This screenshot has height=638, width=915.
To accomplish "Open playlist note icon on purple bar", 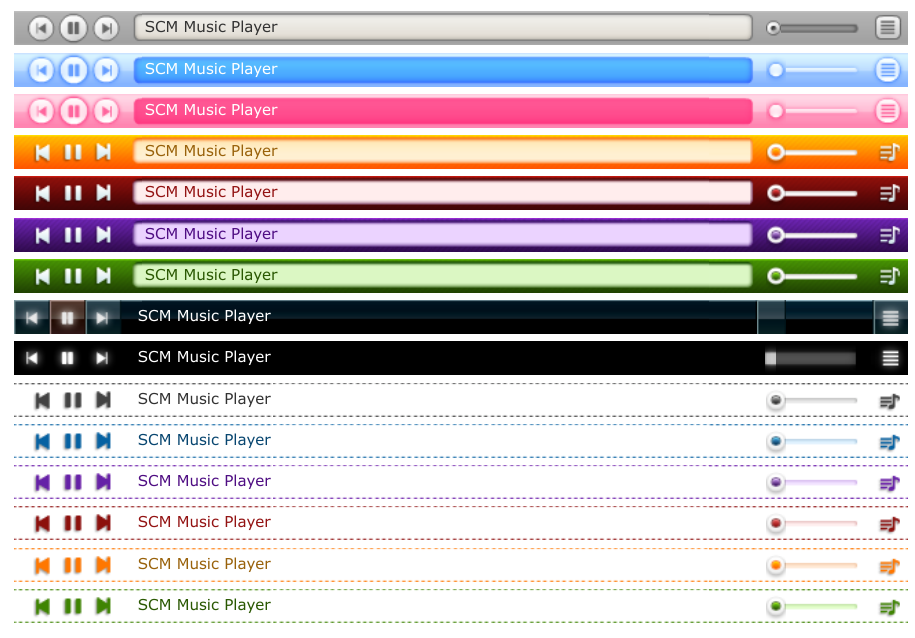I will click(x=890, y=235).
